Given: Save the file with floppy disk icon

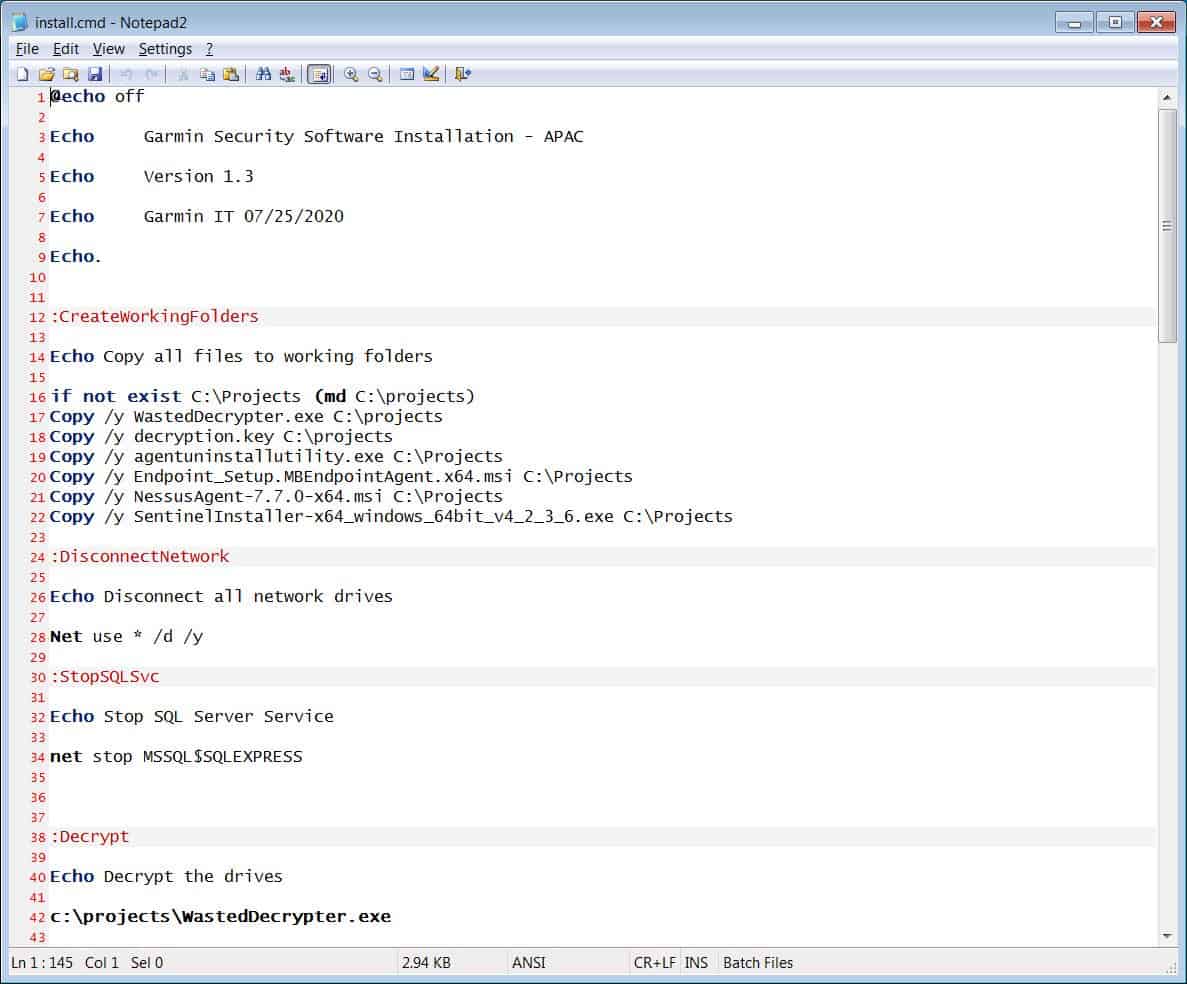Looking at the screenshot, I should [x=95, y=74].
